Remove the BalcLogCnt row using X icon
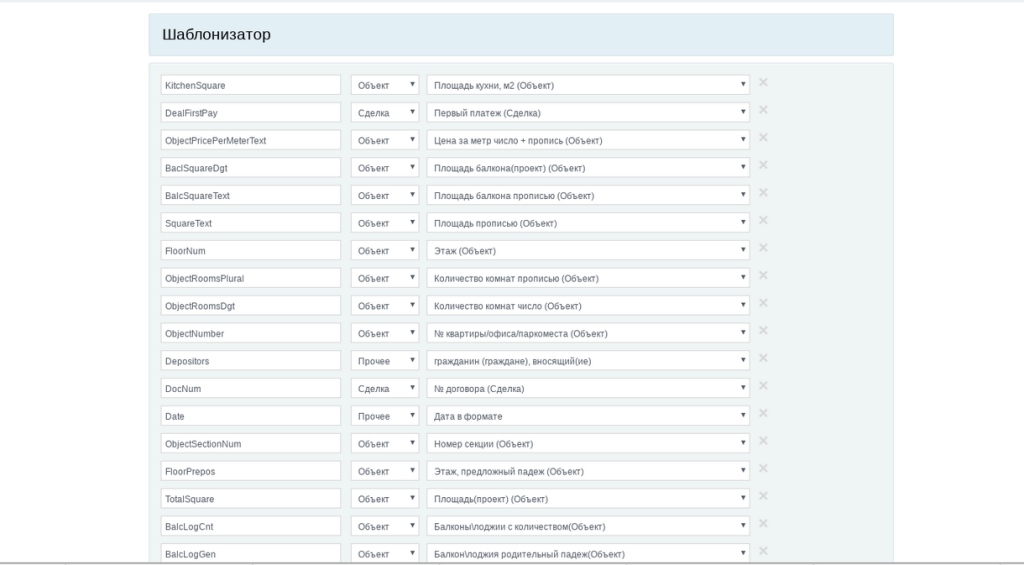 coord(763,523)
